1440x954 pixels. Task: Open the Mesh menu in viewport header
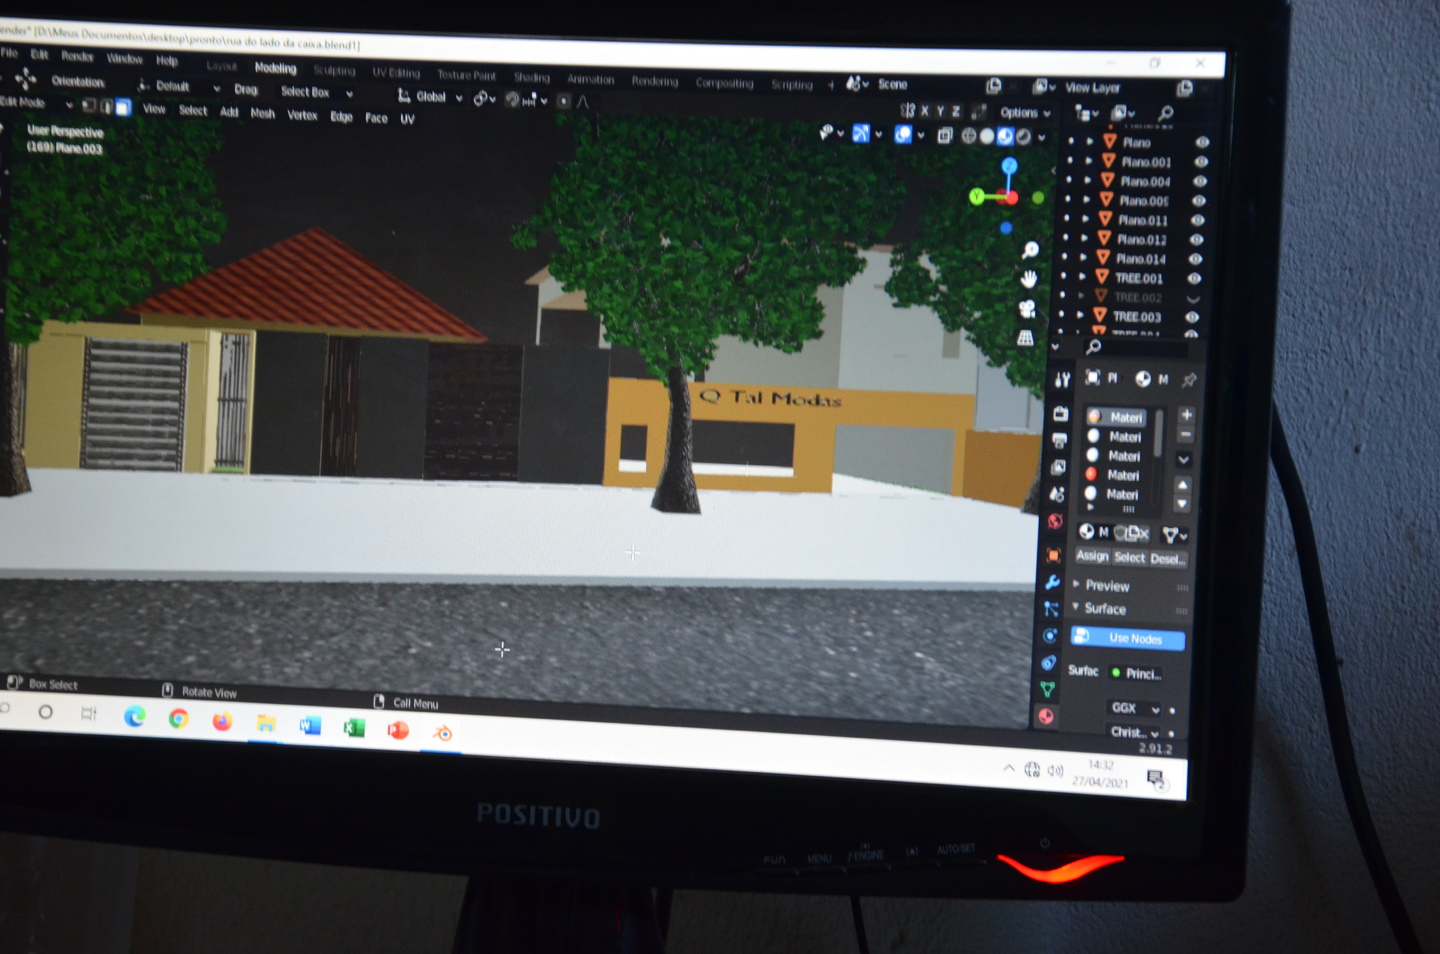(263, 114)
